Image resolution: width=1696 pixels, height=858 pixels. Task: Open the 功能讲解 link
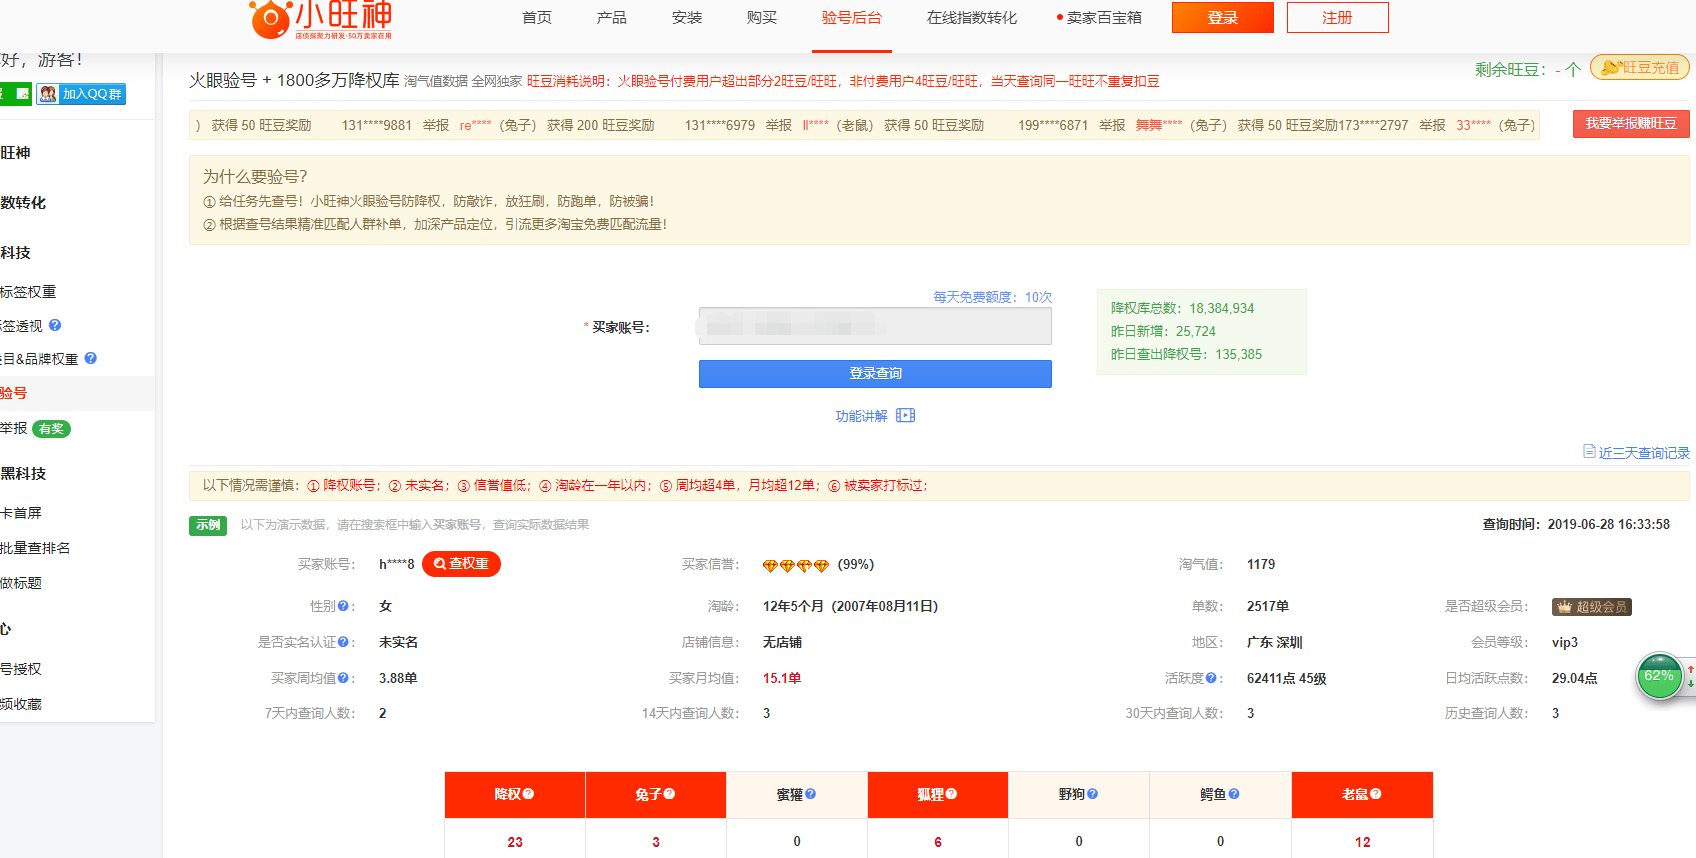pos(861,416)
